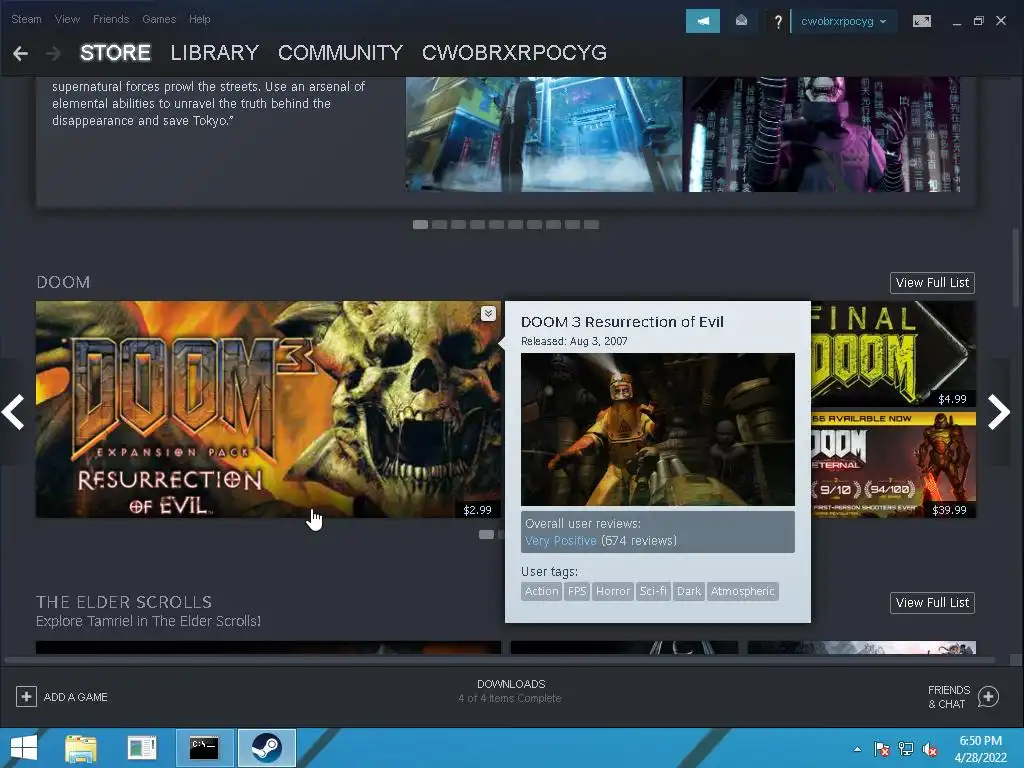This screenshot has width=1024, height=768.
Task: Click the Atmospheric user tag
Action: 743,592
